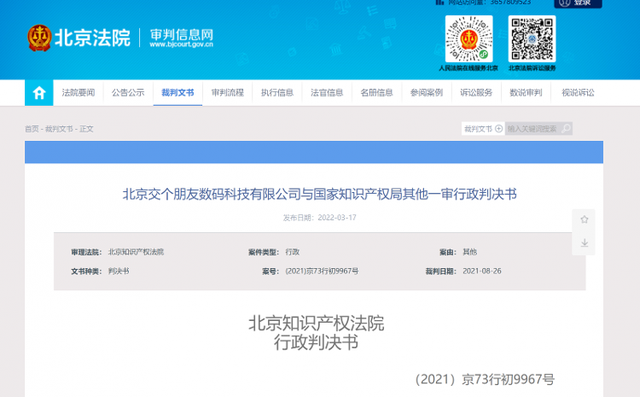Viewport: 640px width, 397px height.
Task: Click the search magnifier icon
Action: click(x=566, y=129)
